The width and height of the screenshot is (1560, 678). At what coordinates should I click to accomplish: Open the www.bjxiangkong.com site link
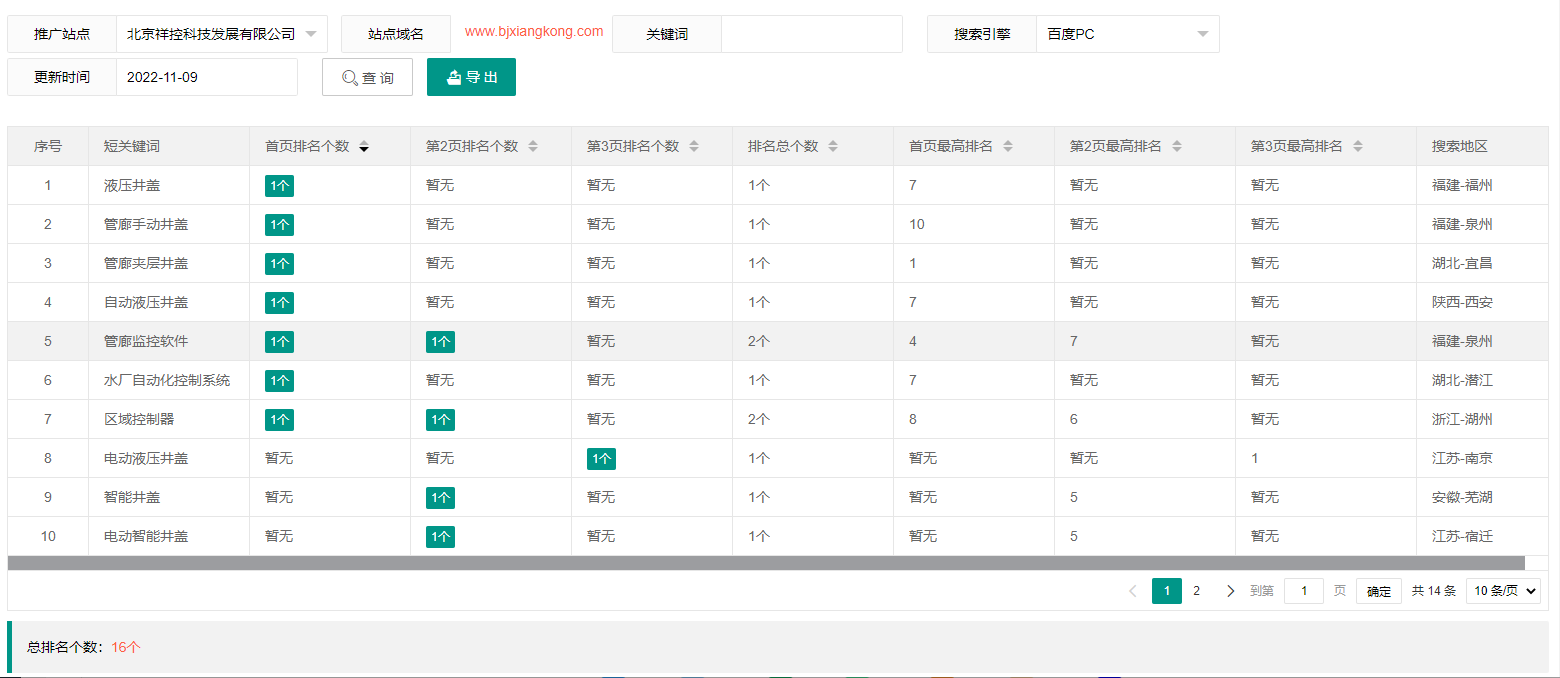pyautogui.click(x=532, y=32)
